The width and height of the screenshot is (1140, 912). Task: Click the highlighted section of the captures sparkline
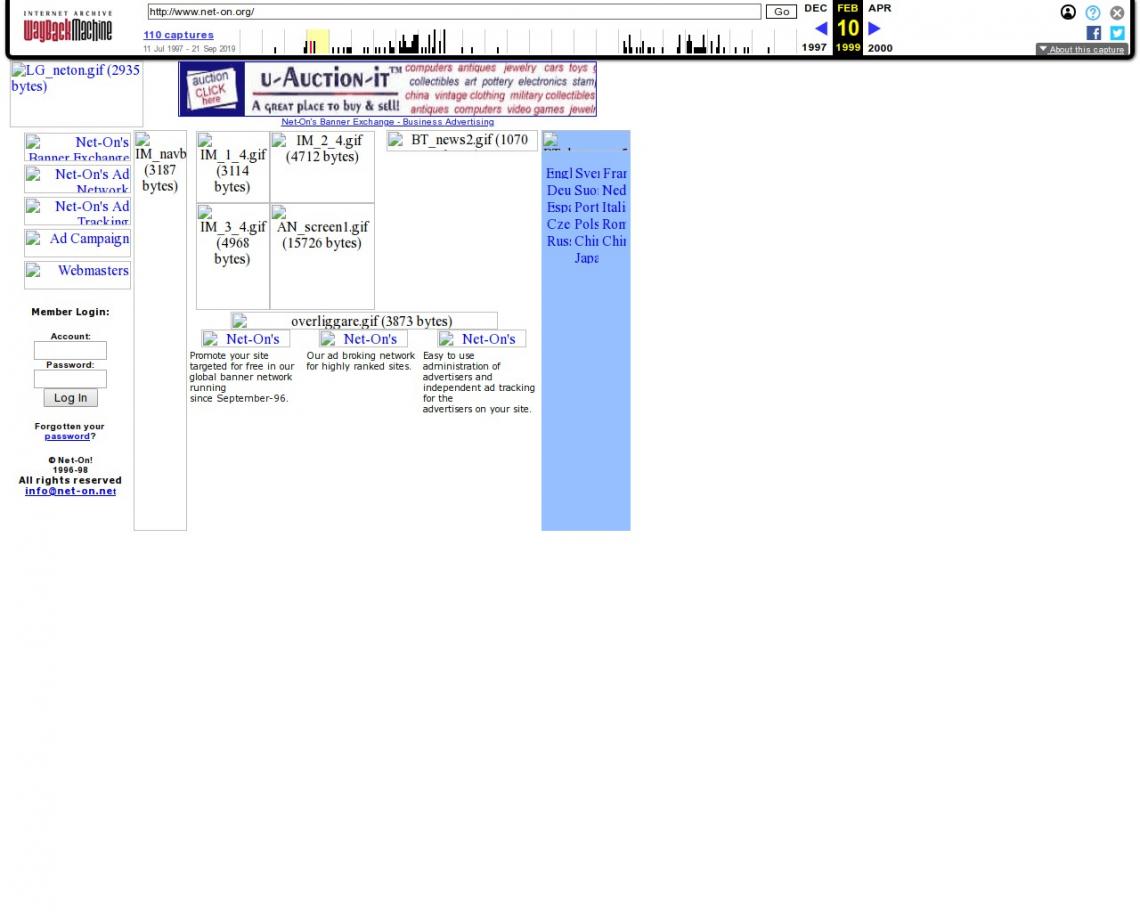[317, 41]
